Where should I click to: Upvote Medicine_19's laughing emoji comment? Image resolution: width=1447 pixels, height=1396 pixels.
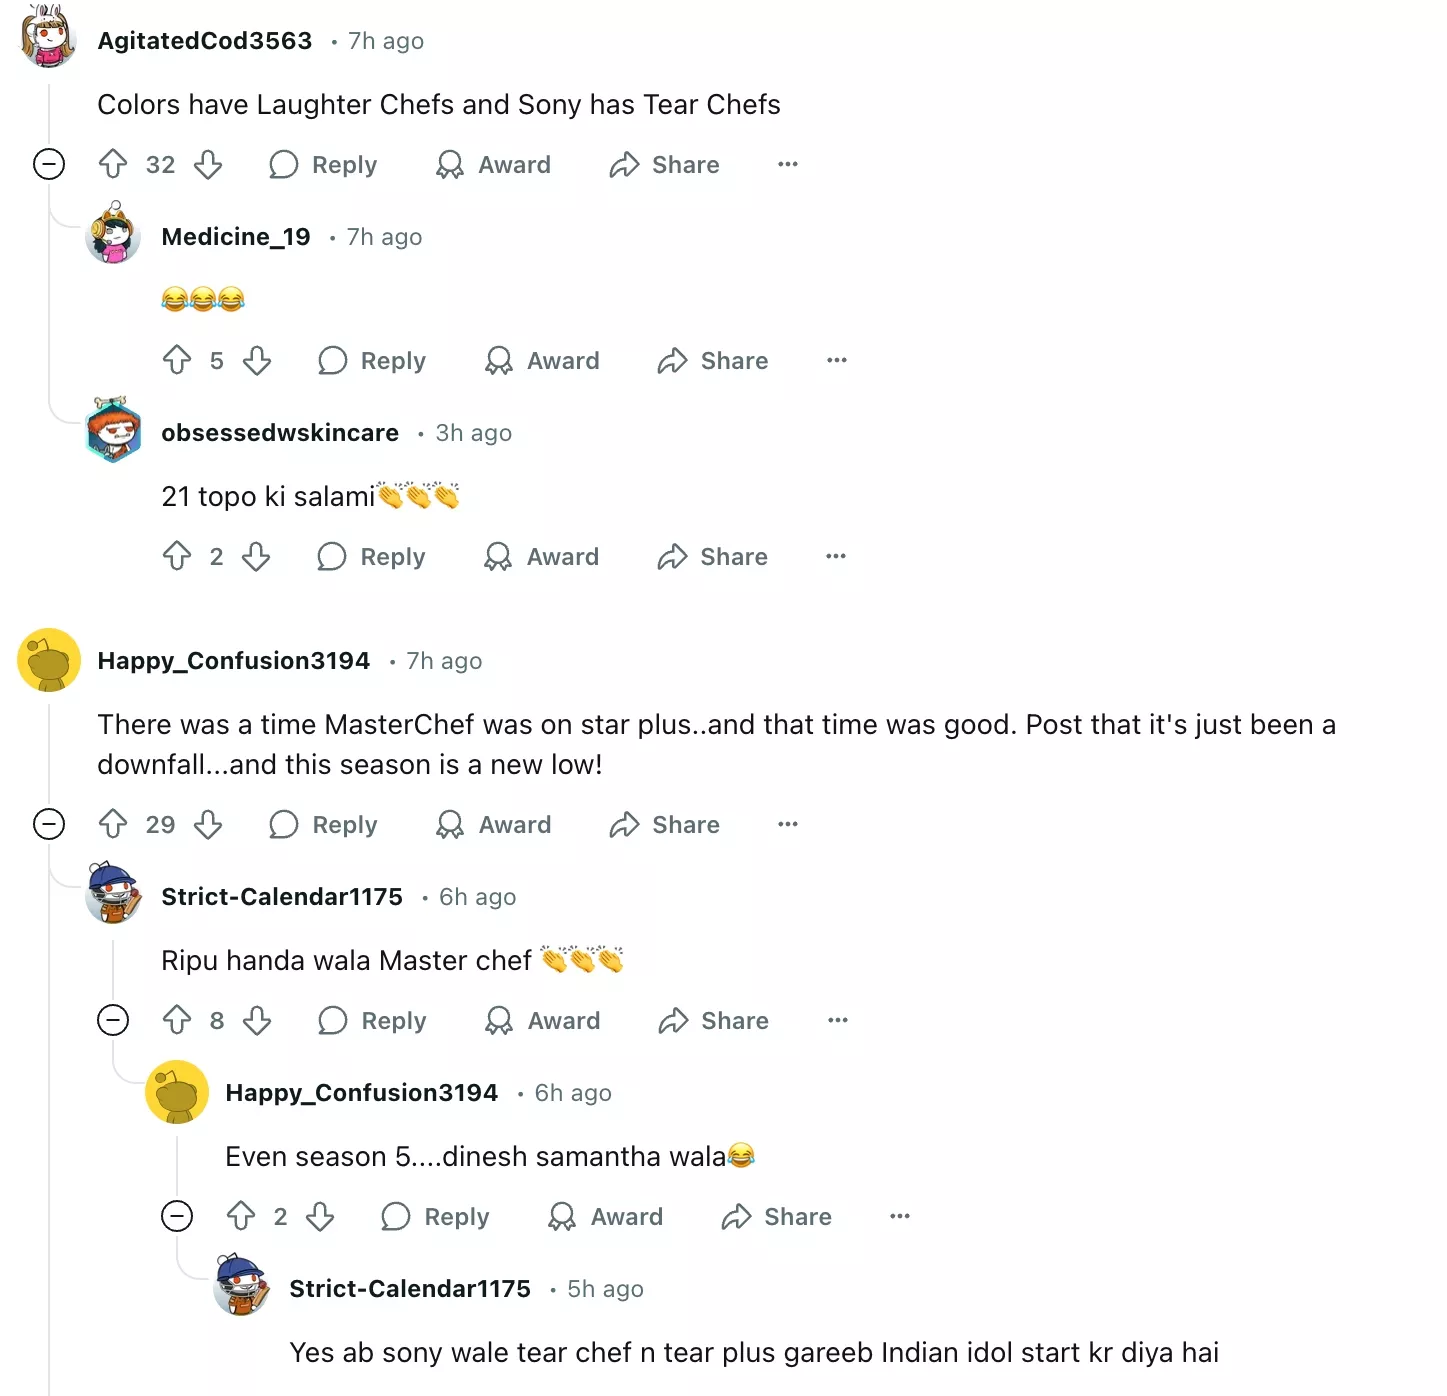coord(177,360)
